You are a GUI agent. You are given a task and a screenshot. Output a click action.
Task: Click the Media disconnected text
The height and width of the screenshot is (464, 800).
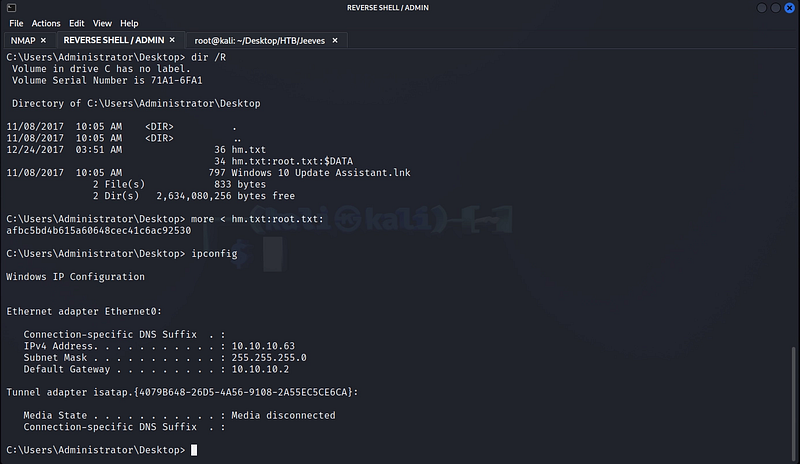[x=284, y=416]
